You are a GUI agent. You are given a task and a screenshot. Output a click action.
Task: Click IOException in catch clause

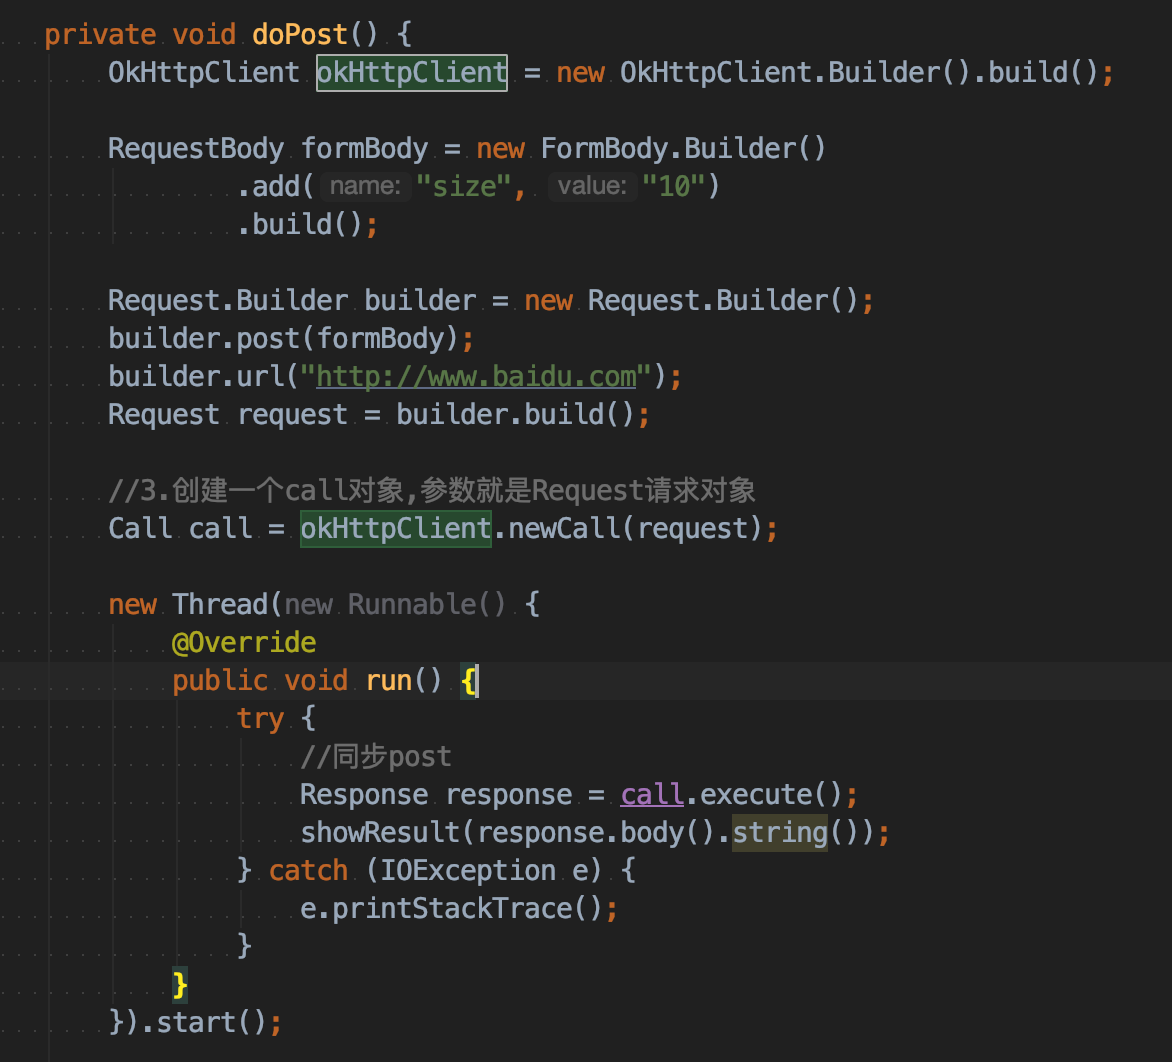[468, 871]
